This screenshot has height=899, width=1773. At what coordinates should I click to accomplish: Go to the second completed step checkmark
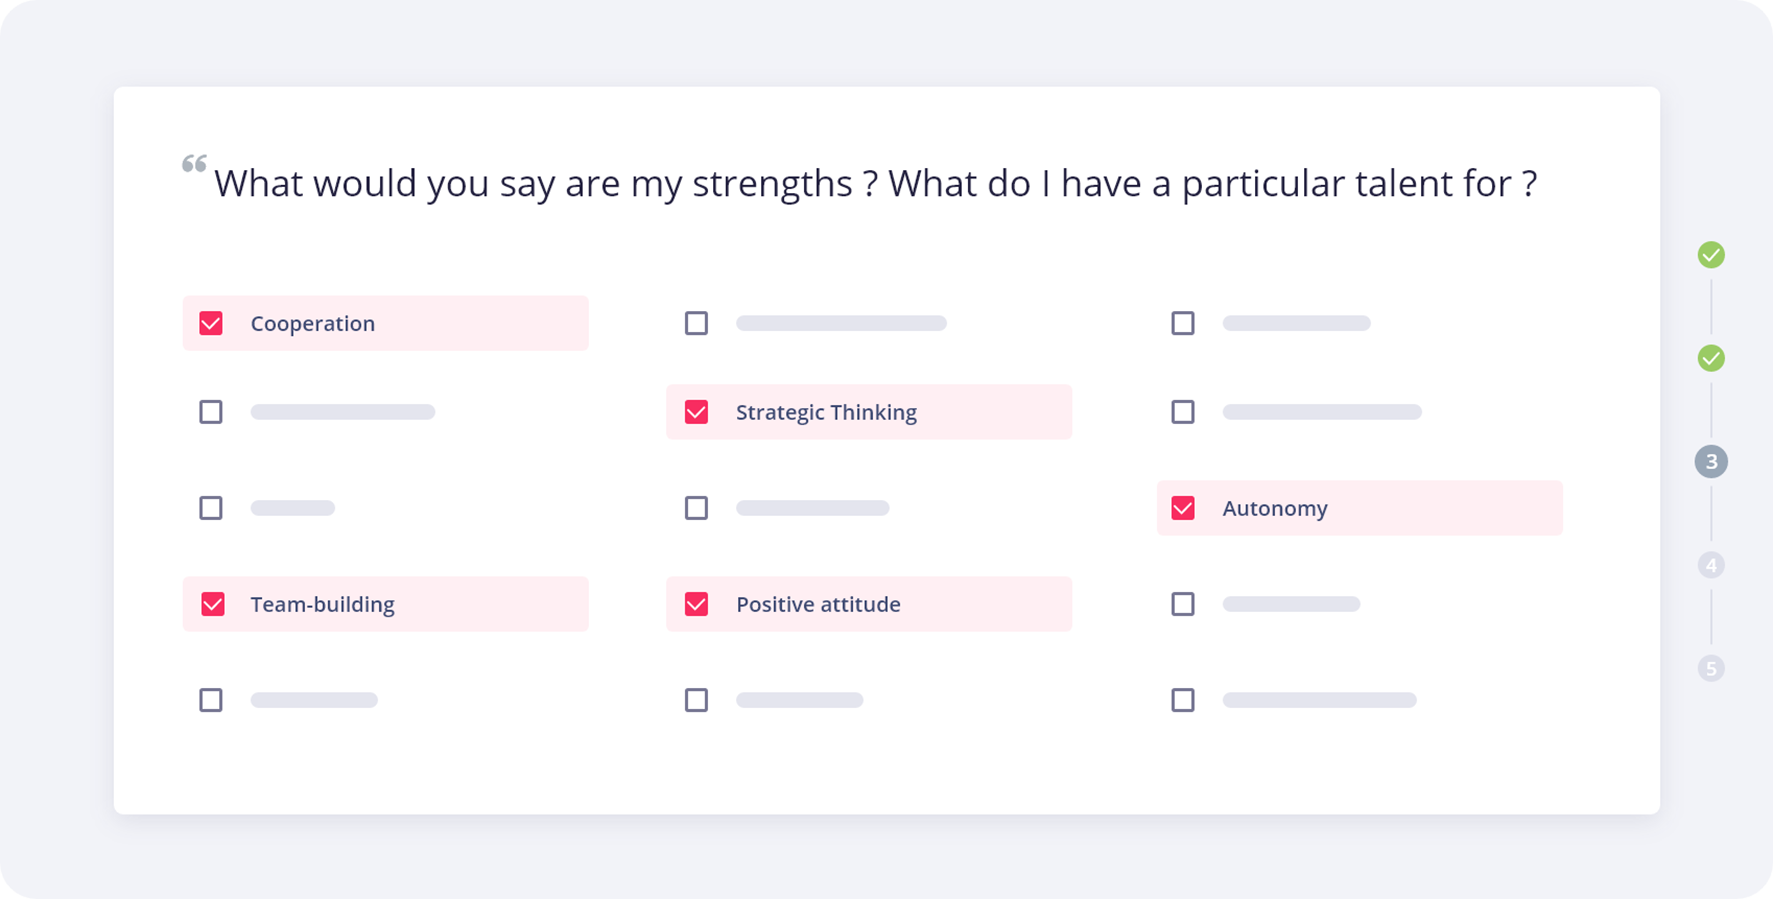1711,358
